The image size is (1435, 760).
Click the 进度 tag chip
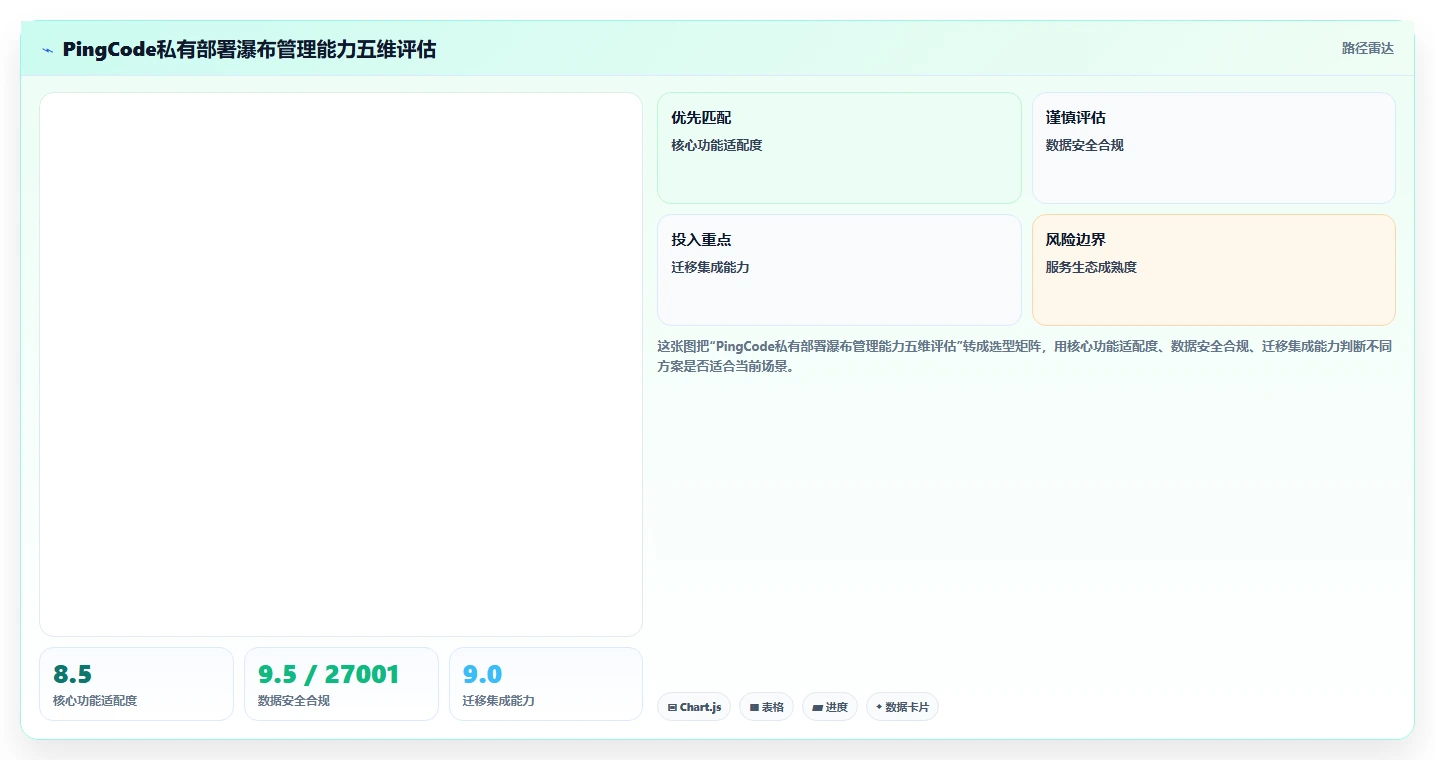point(829,707)
